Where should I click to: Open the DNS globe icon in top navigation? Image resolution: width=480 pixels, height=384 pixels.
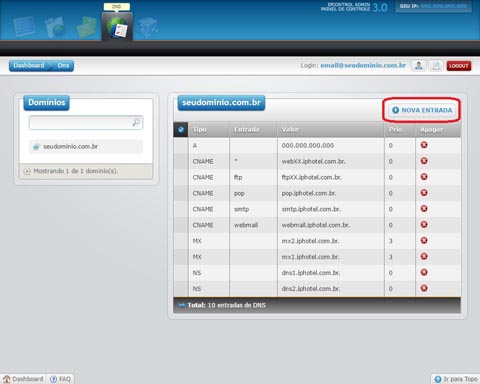coord(117,26)
